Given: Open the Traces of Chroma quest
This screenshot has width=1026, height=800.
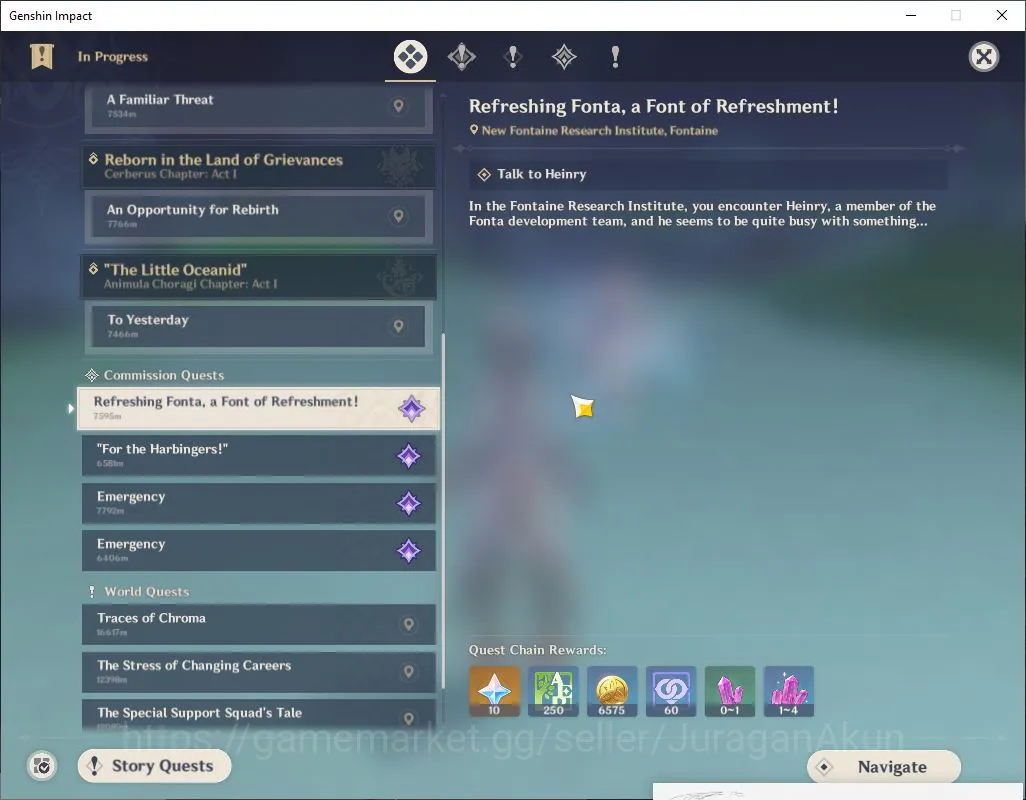Looking at the screenshot, I should 259,624.
